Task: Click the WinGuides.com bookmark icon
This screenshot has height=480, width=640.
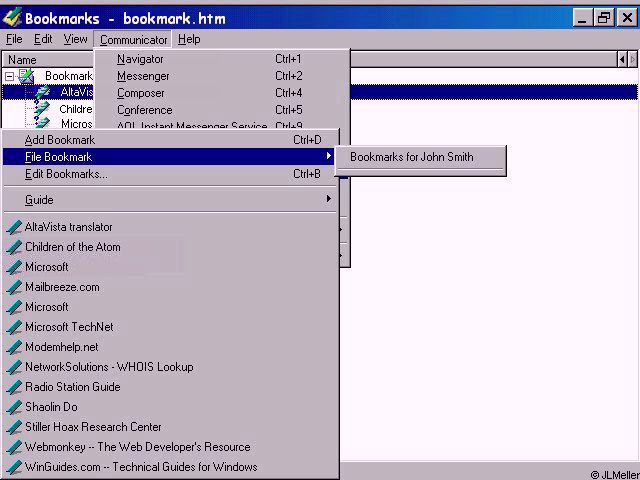Action: click(14, 467)
